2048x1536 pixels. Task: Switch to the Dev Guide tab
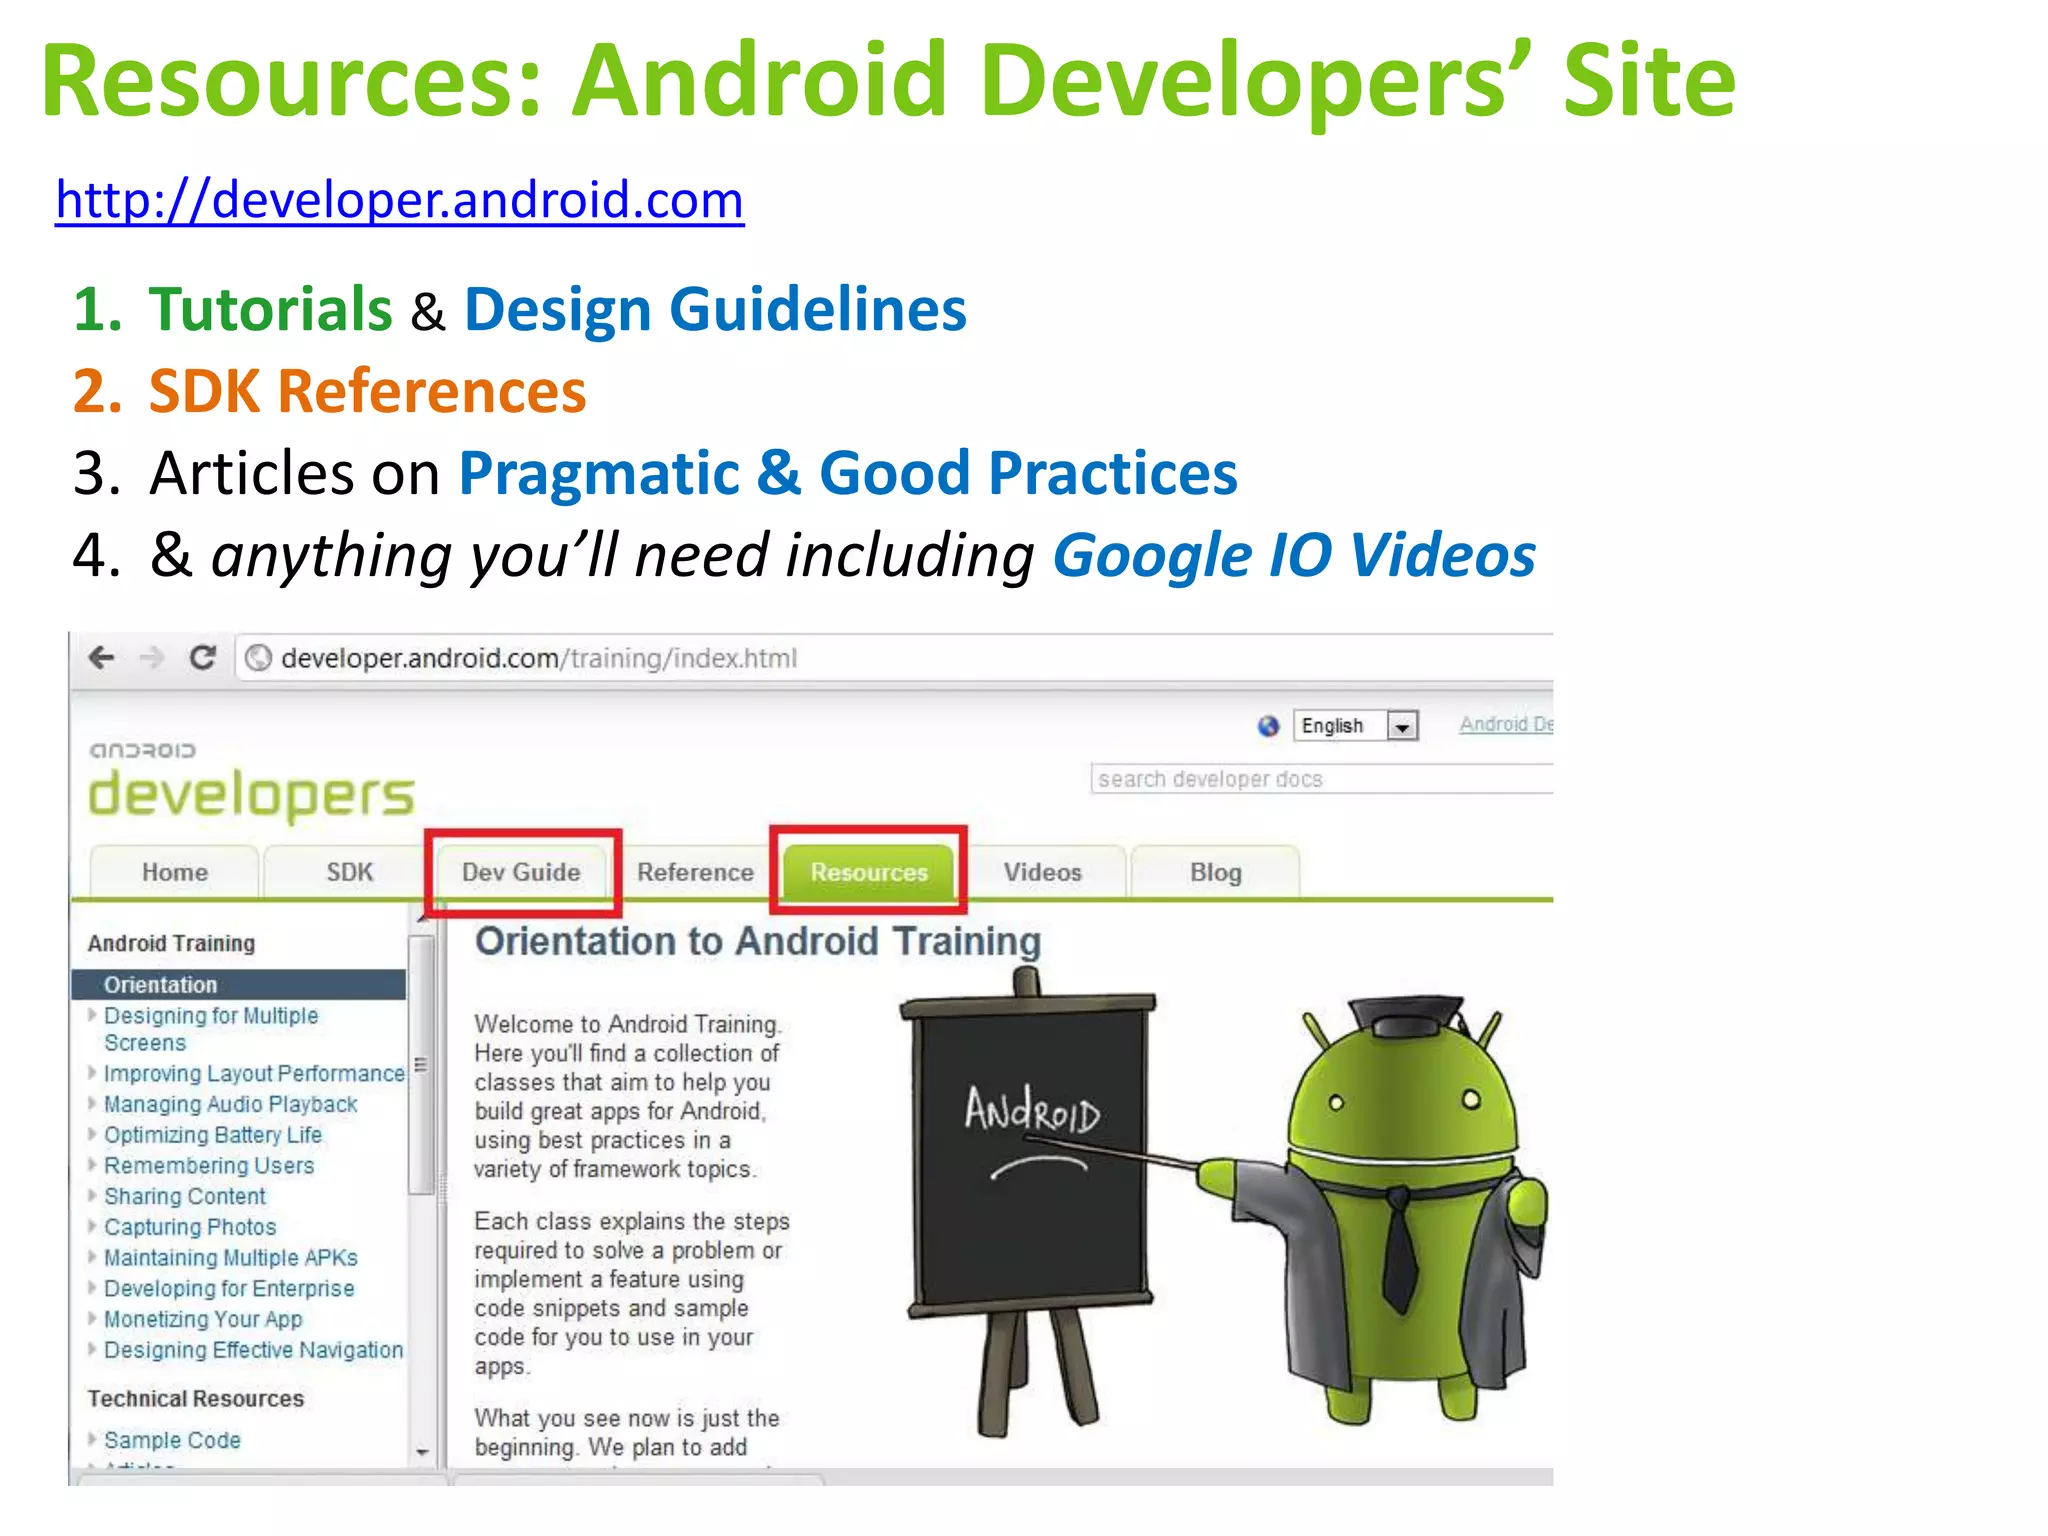[521, 872]
